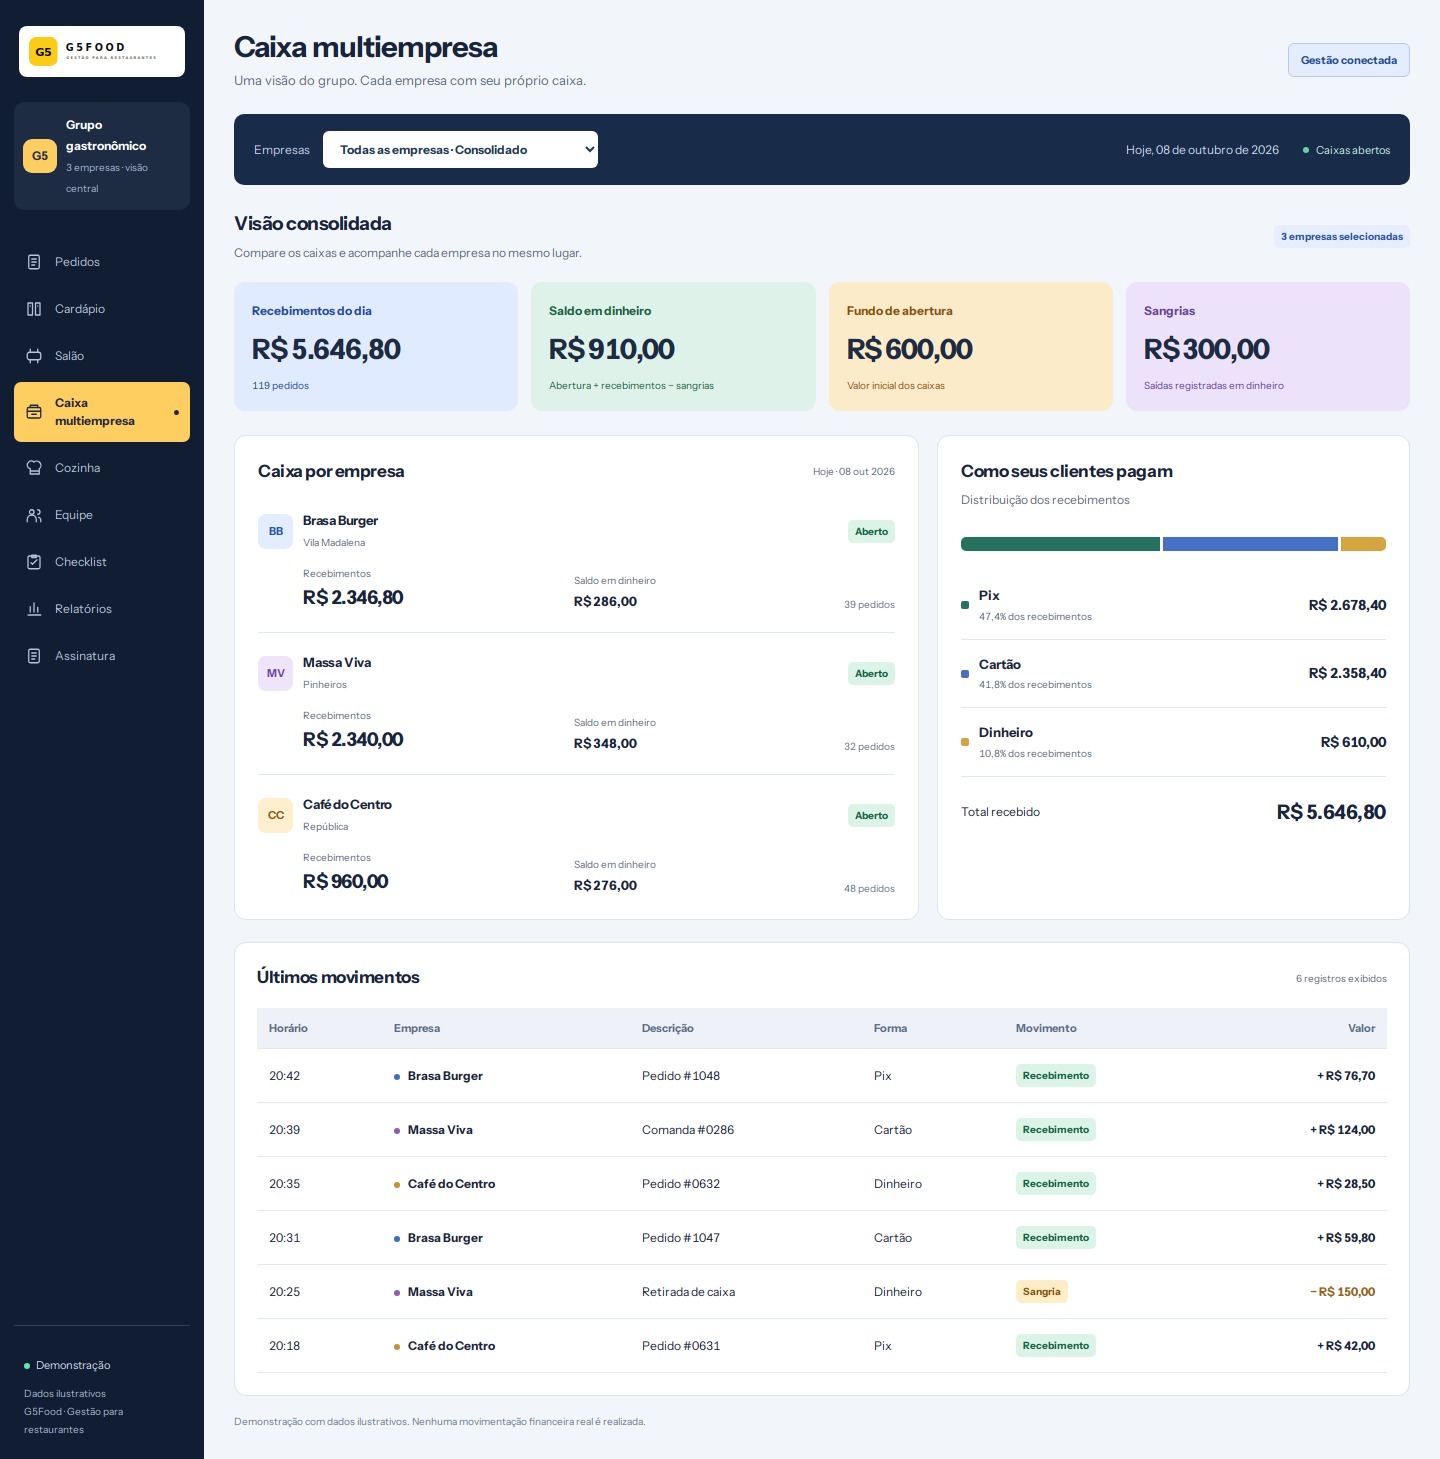Click the Recebimento tag in the 20:42 row

(x=1056, y=1076)
